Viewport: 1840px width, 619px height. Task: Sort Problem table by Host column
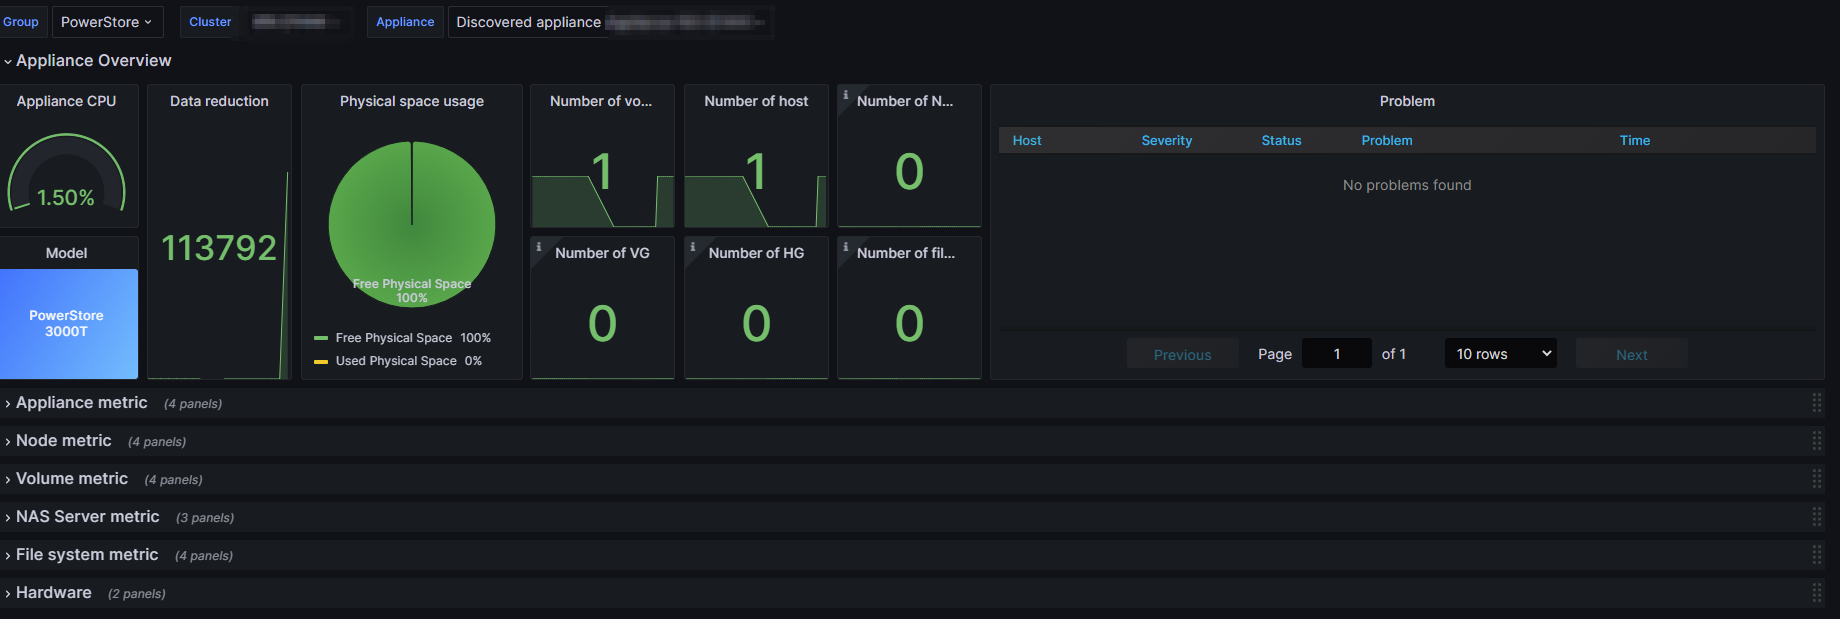click(1027, 141)
